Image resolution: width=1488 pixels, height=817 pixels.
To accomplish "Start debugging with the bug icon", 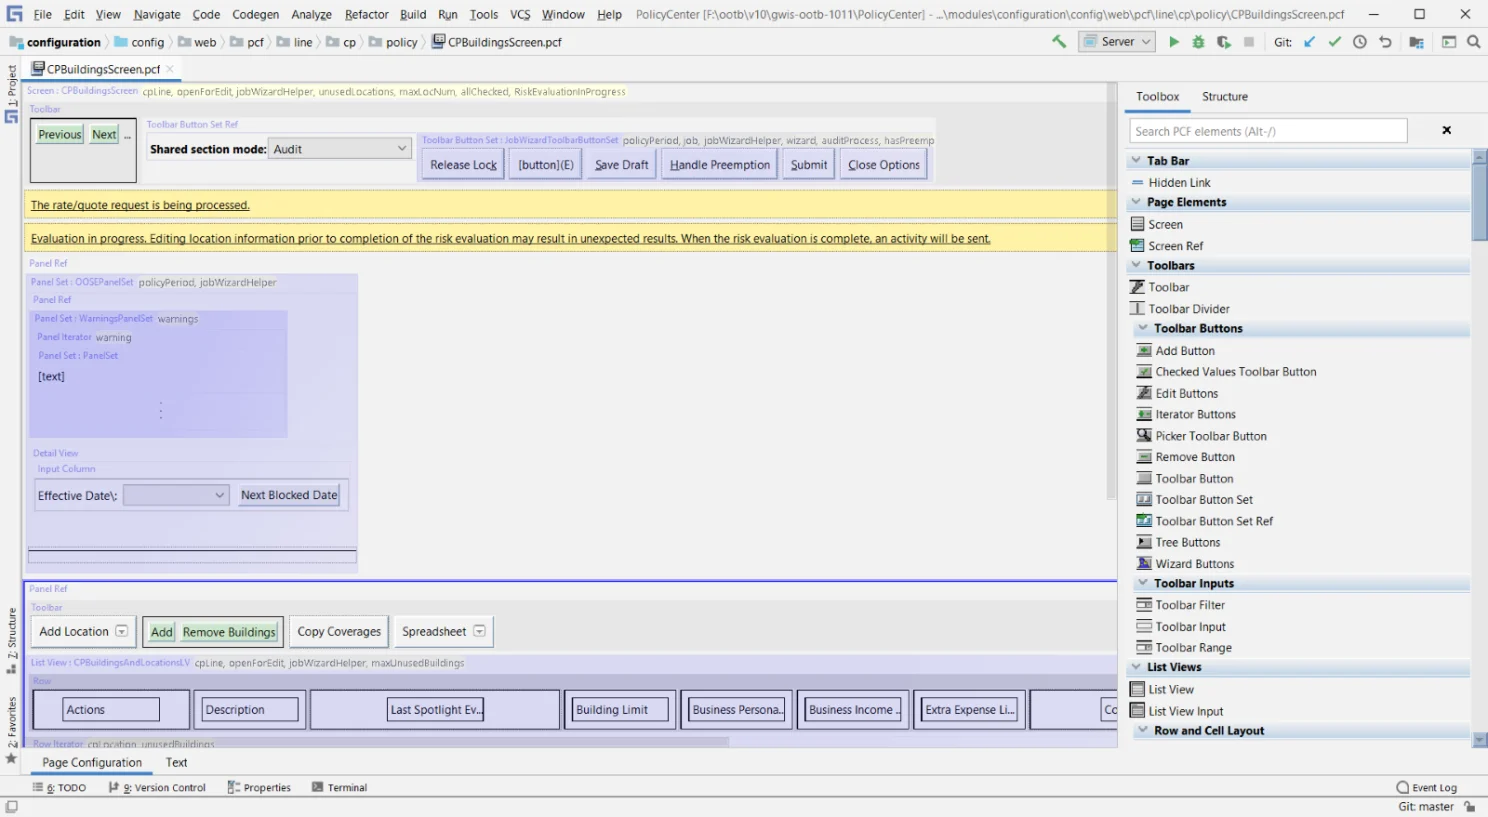I will [1198, 42].
